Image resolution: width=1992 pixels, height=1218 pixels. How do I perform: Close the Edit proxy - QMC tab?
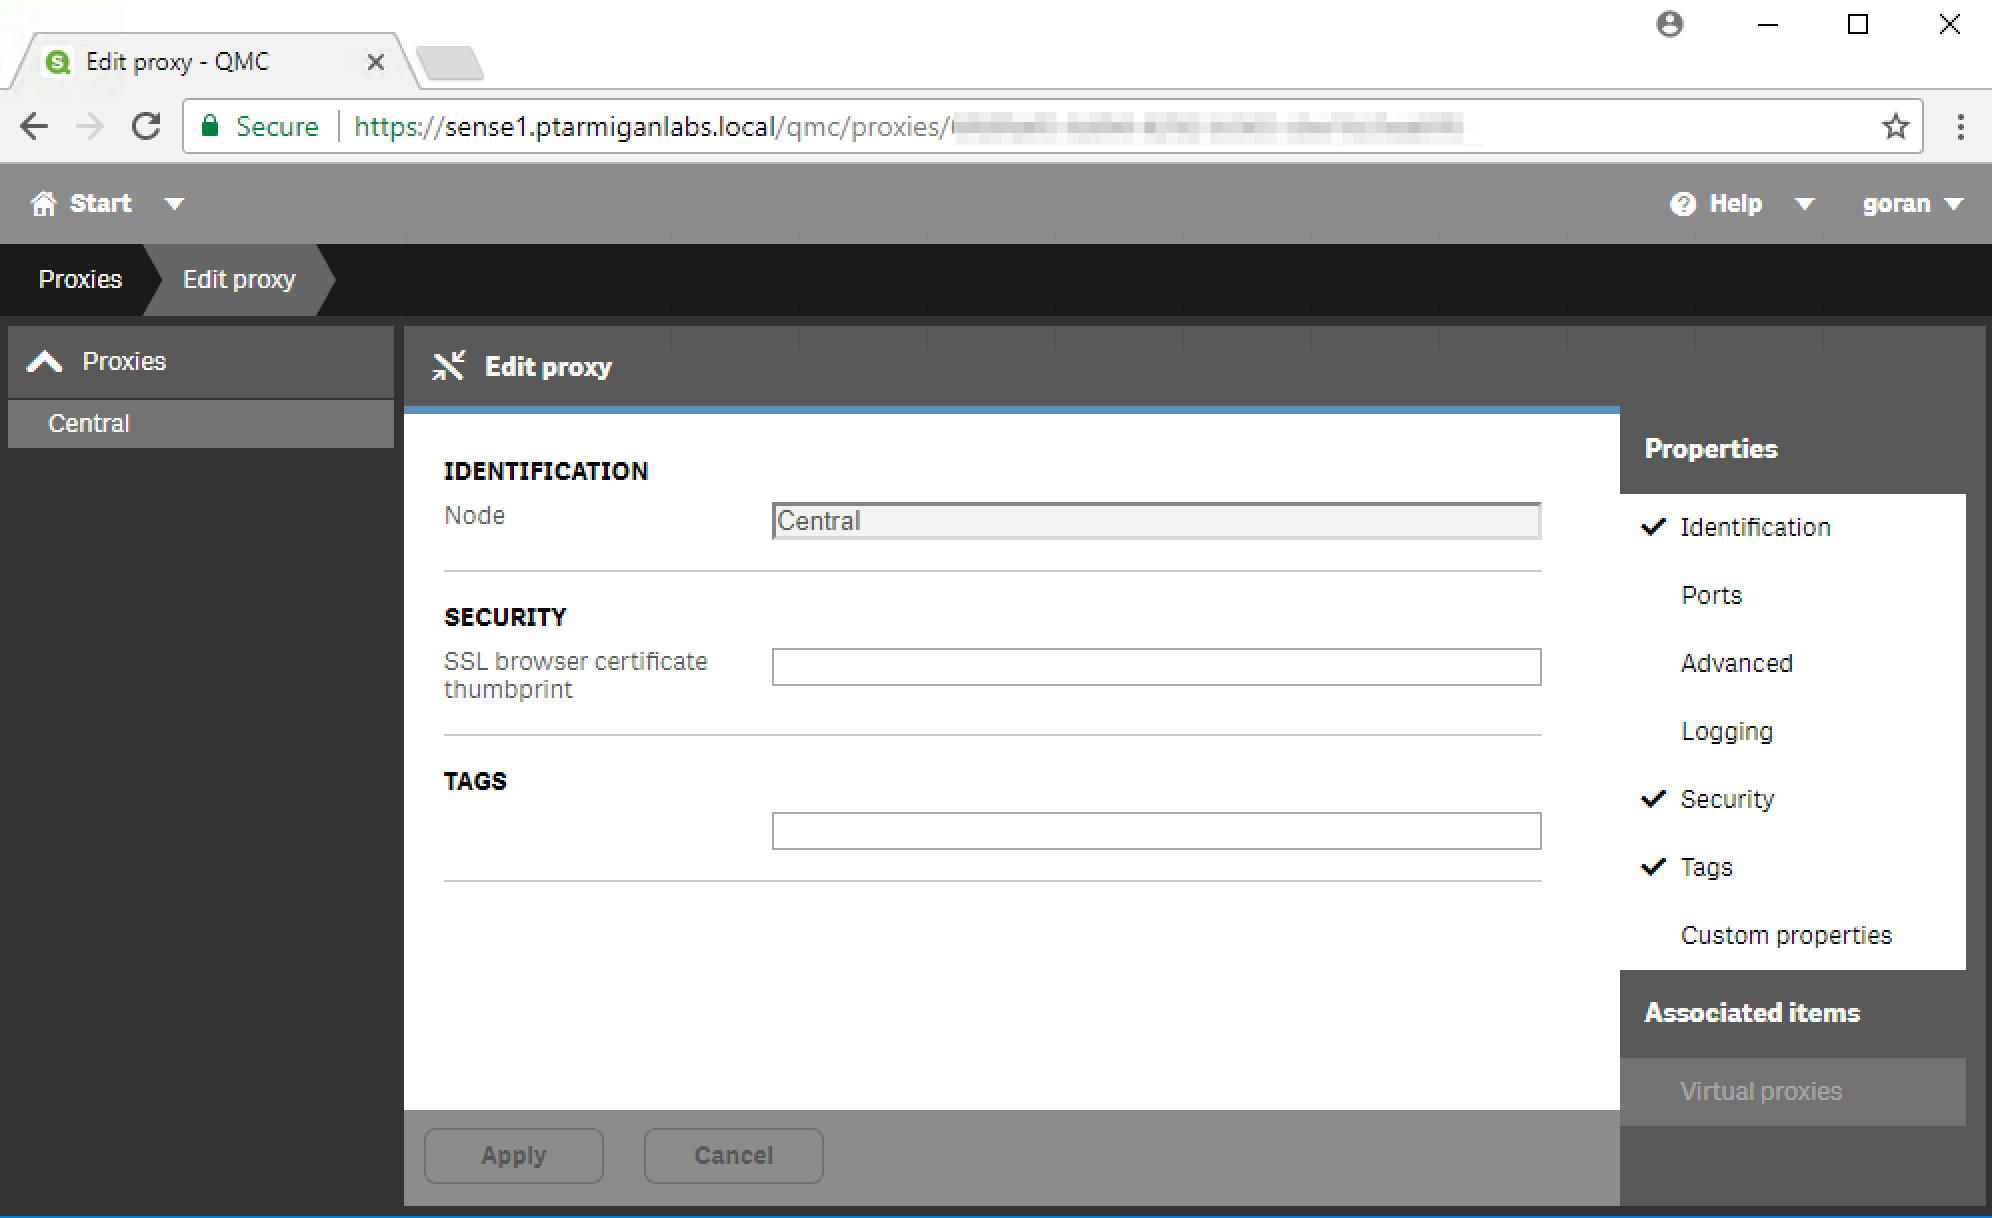click(376, 62)
